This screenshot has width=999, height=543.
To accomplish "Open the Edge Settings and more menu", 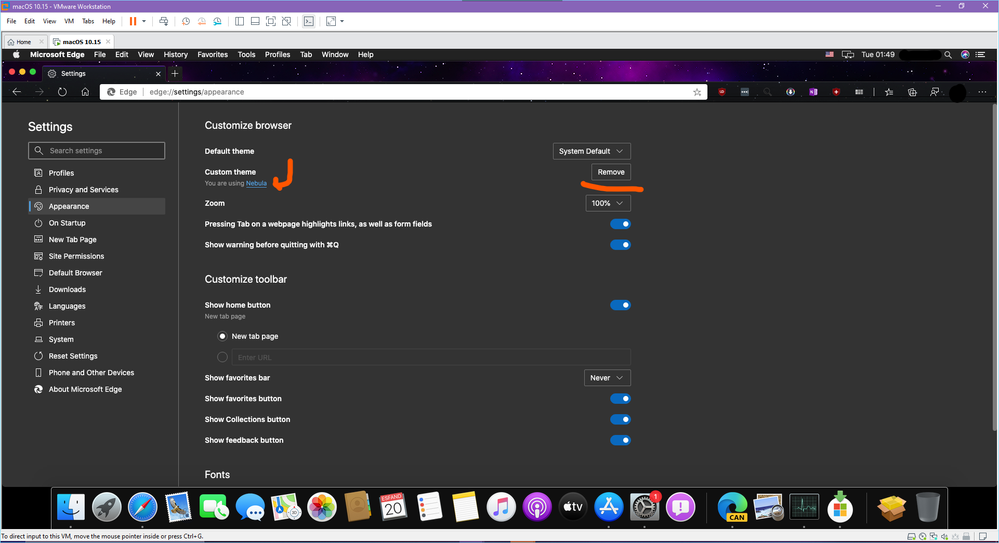I will click(982, 92).
